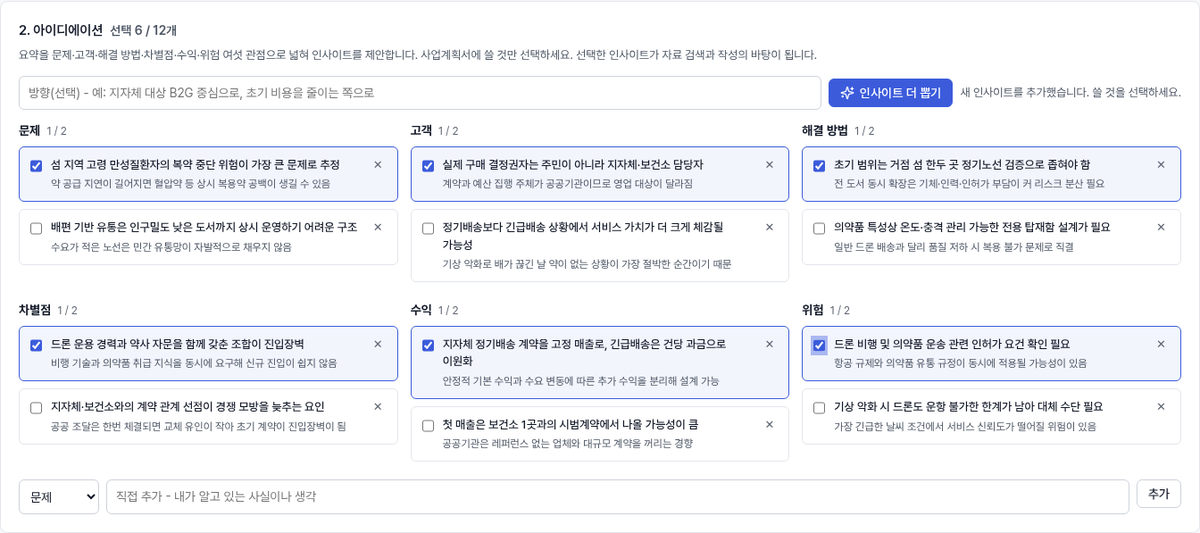Screen dimensions: 1200x533
Task: Dismiss '기상 악화 시 드론도 운항 불가' card
Action: tap(1161, 407)
